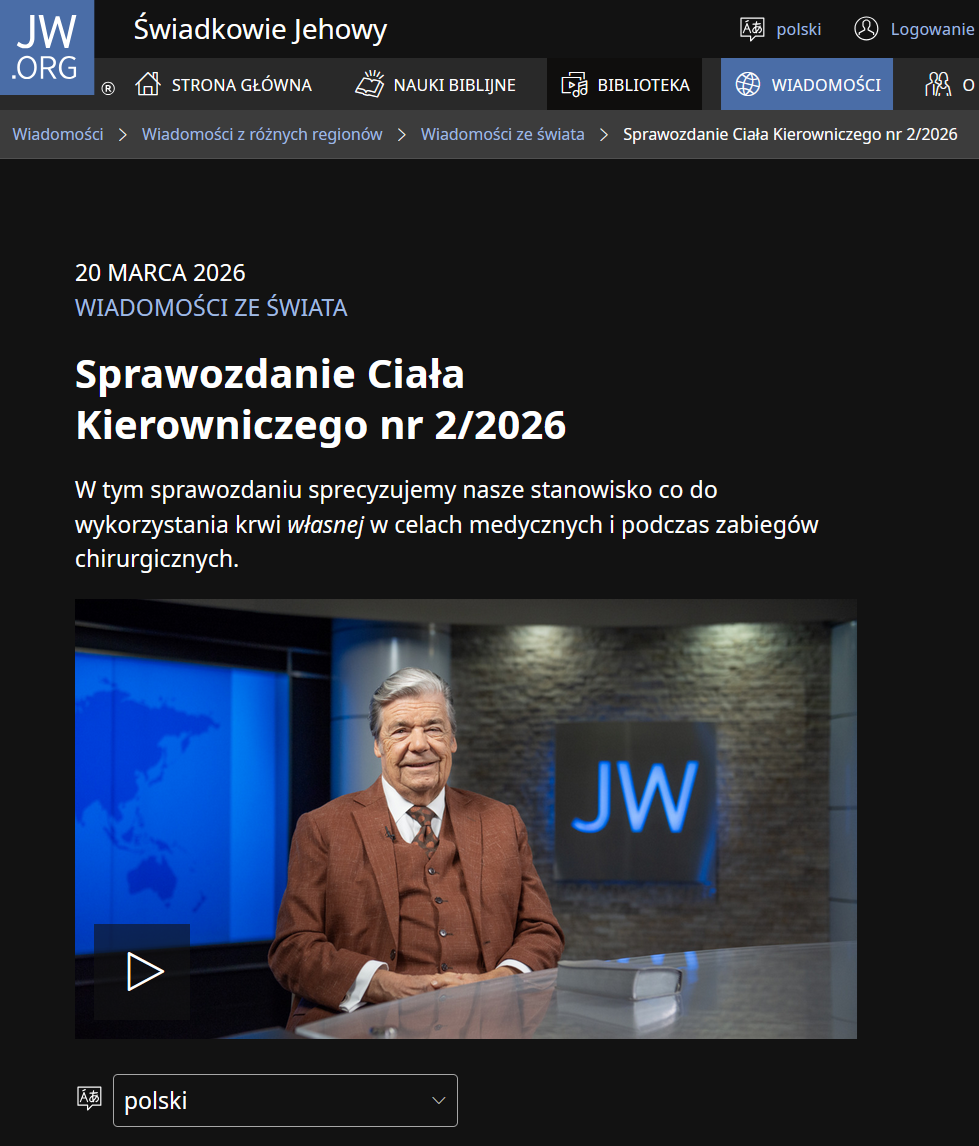This screenshot has width=979, height=1146.
Task: Select the Wiadomości navigation tab
Action: pyautogui.click(x=807, y=85)
